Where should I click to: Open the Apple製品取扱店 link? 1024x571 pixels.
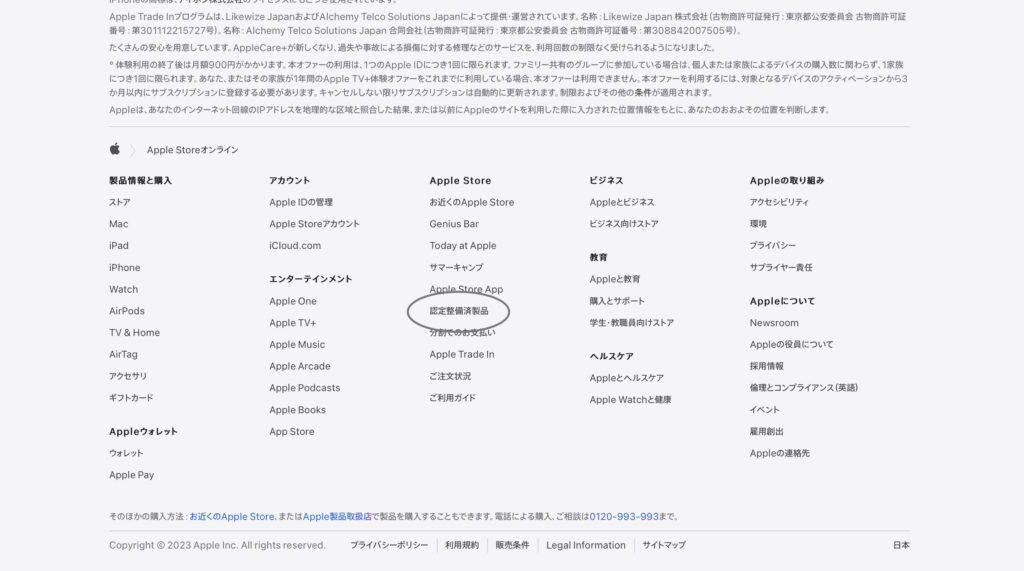coord(337,516)
